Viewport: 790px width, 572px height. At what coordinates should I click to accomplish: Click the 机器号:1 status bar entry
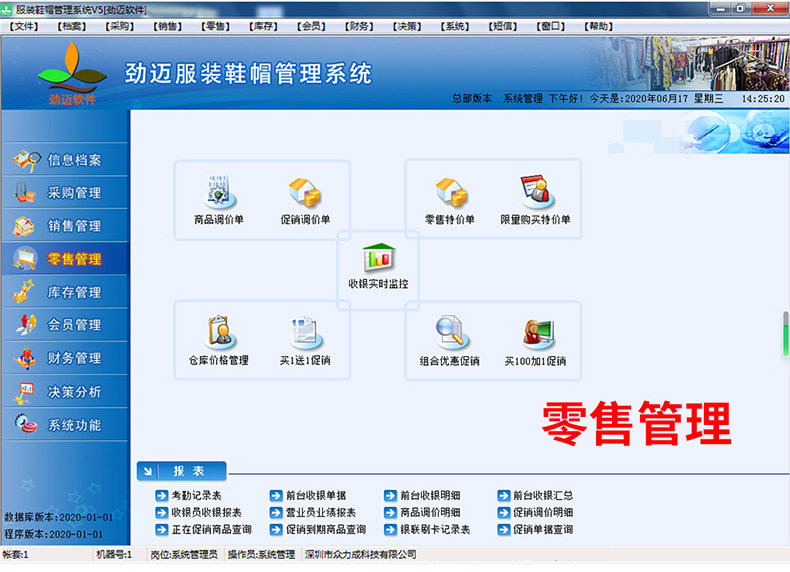114,554
